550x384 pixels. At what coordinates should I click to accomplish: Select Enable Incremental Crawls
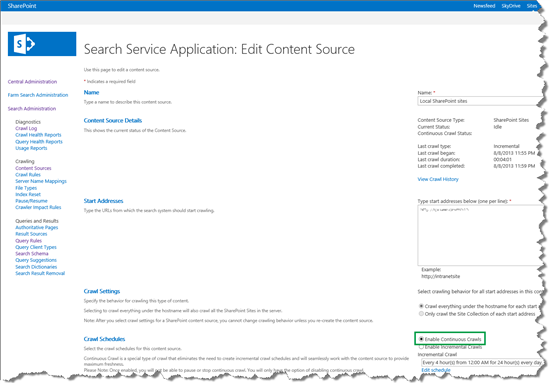coord(421,347)
